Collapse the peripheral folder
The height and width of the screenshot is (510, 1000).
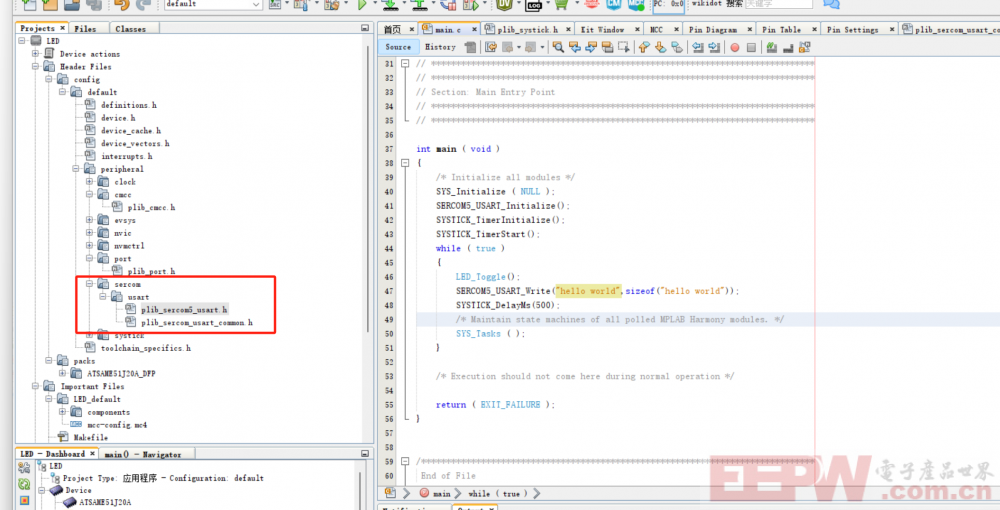76,169
